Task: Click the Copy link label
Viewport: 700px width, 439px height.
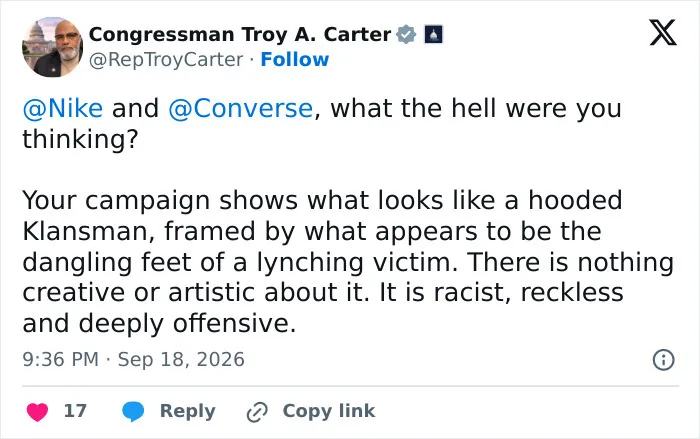Action: click(329, 411)
